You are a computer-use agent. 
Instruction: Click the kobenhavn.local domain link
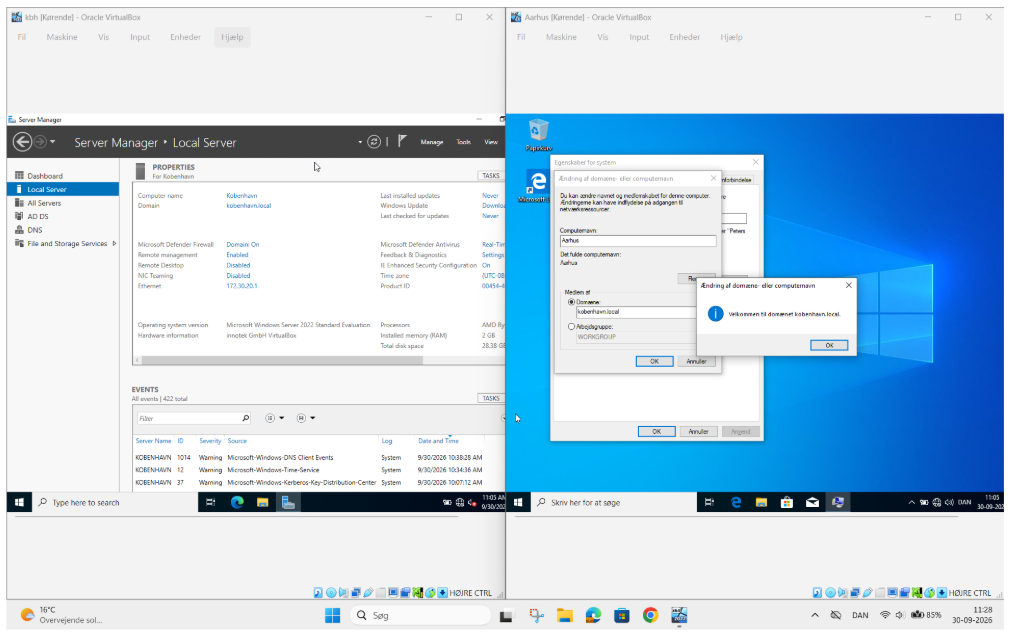(x=249, y=205)
